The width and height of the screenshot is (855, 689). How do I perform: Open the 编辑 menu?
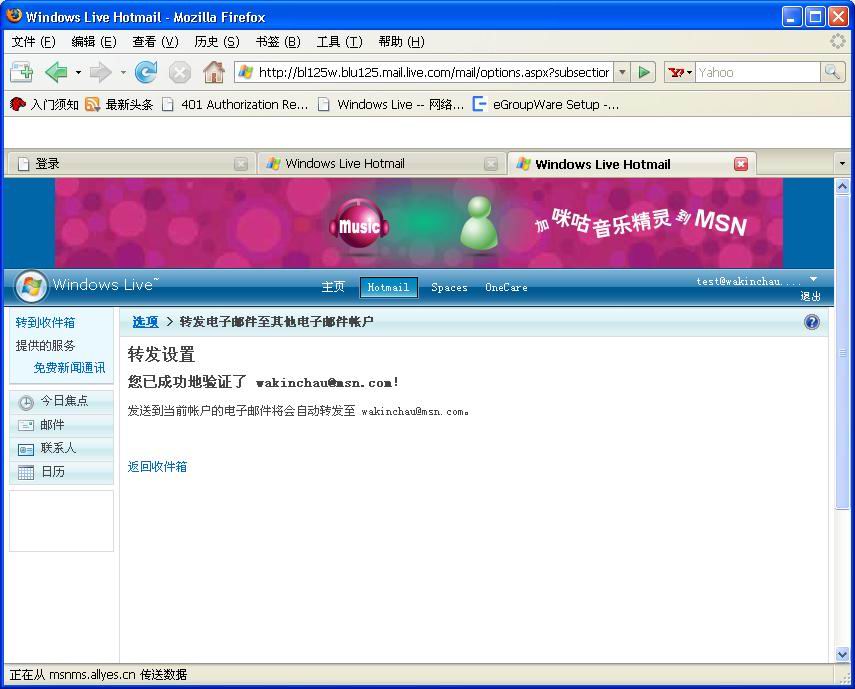point(94,42)
